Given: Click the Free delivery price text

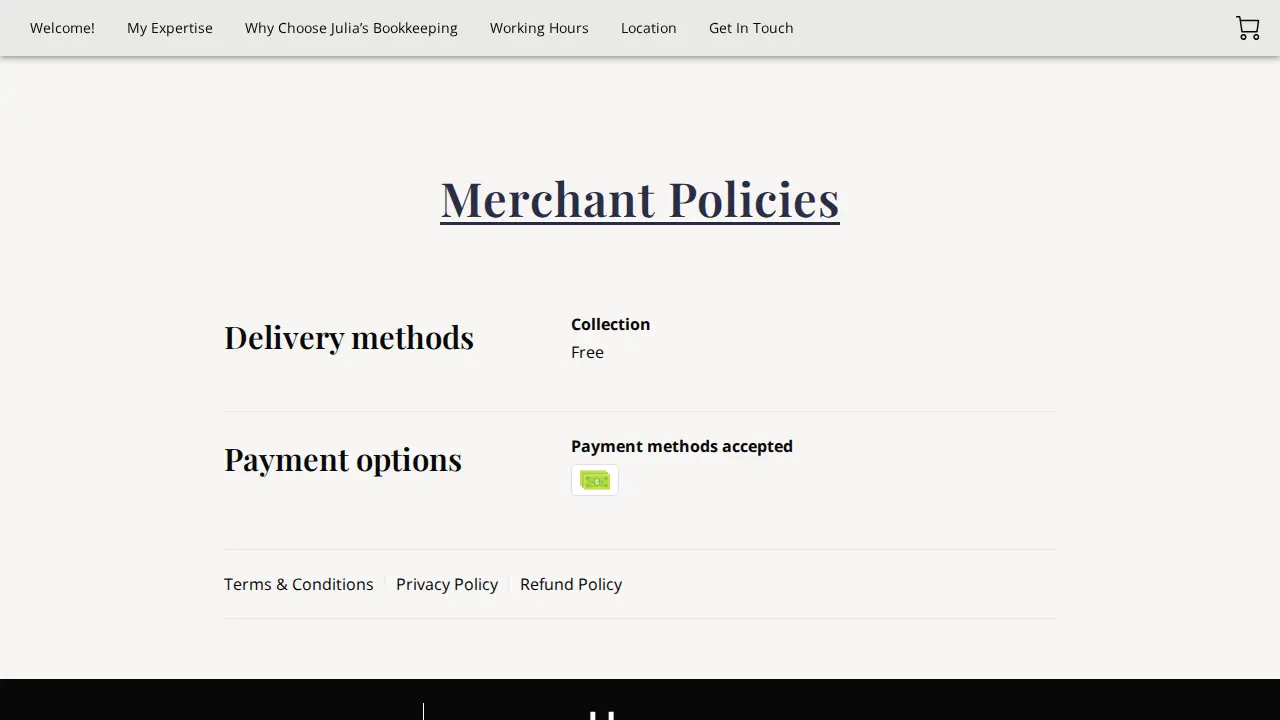Looking at the screenshot, I should (587, 352).
